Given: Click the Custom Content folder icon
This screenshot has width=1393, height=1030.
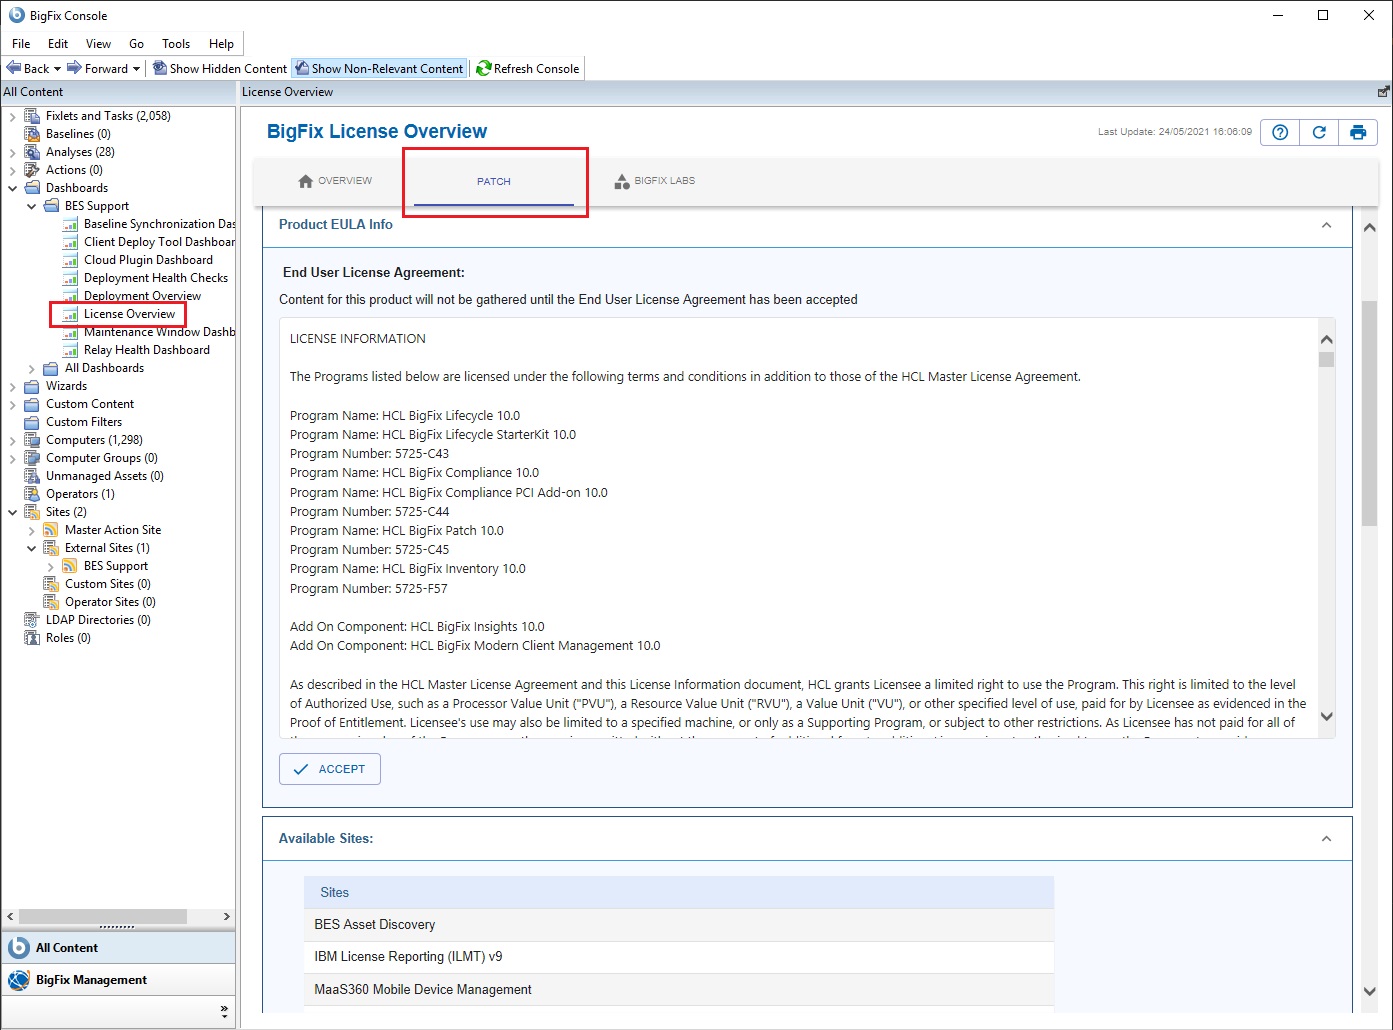Looking at the screenshot, I should click(32, 404).
